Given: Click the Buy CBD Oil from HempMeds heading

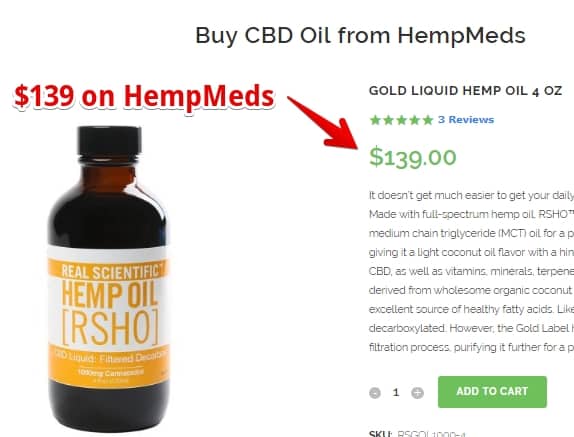Looking at the screenshot, I should pos(360,36).
